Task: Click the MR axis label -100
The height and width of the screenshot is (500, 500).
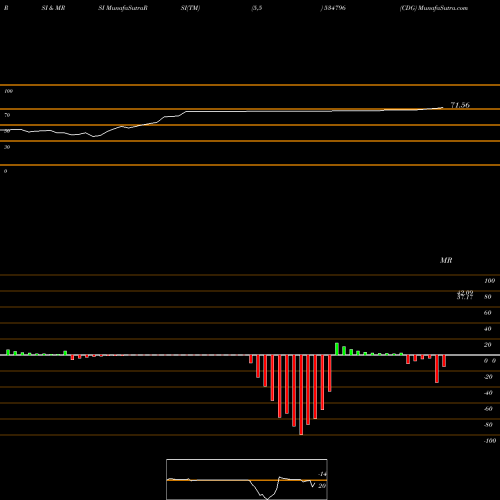Action: click(490, 441)
